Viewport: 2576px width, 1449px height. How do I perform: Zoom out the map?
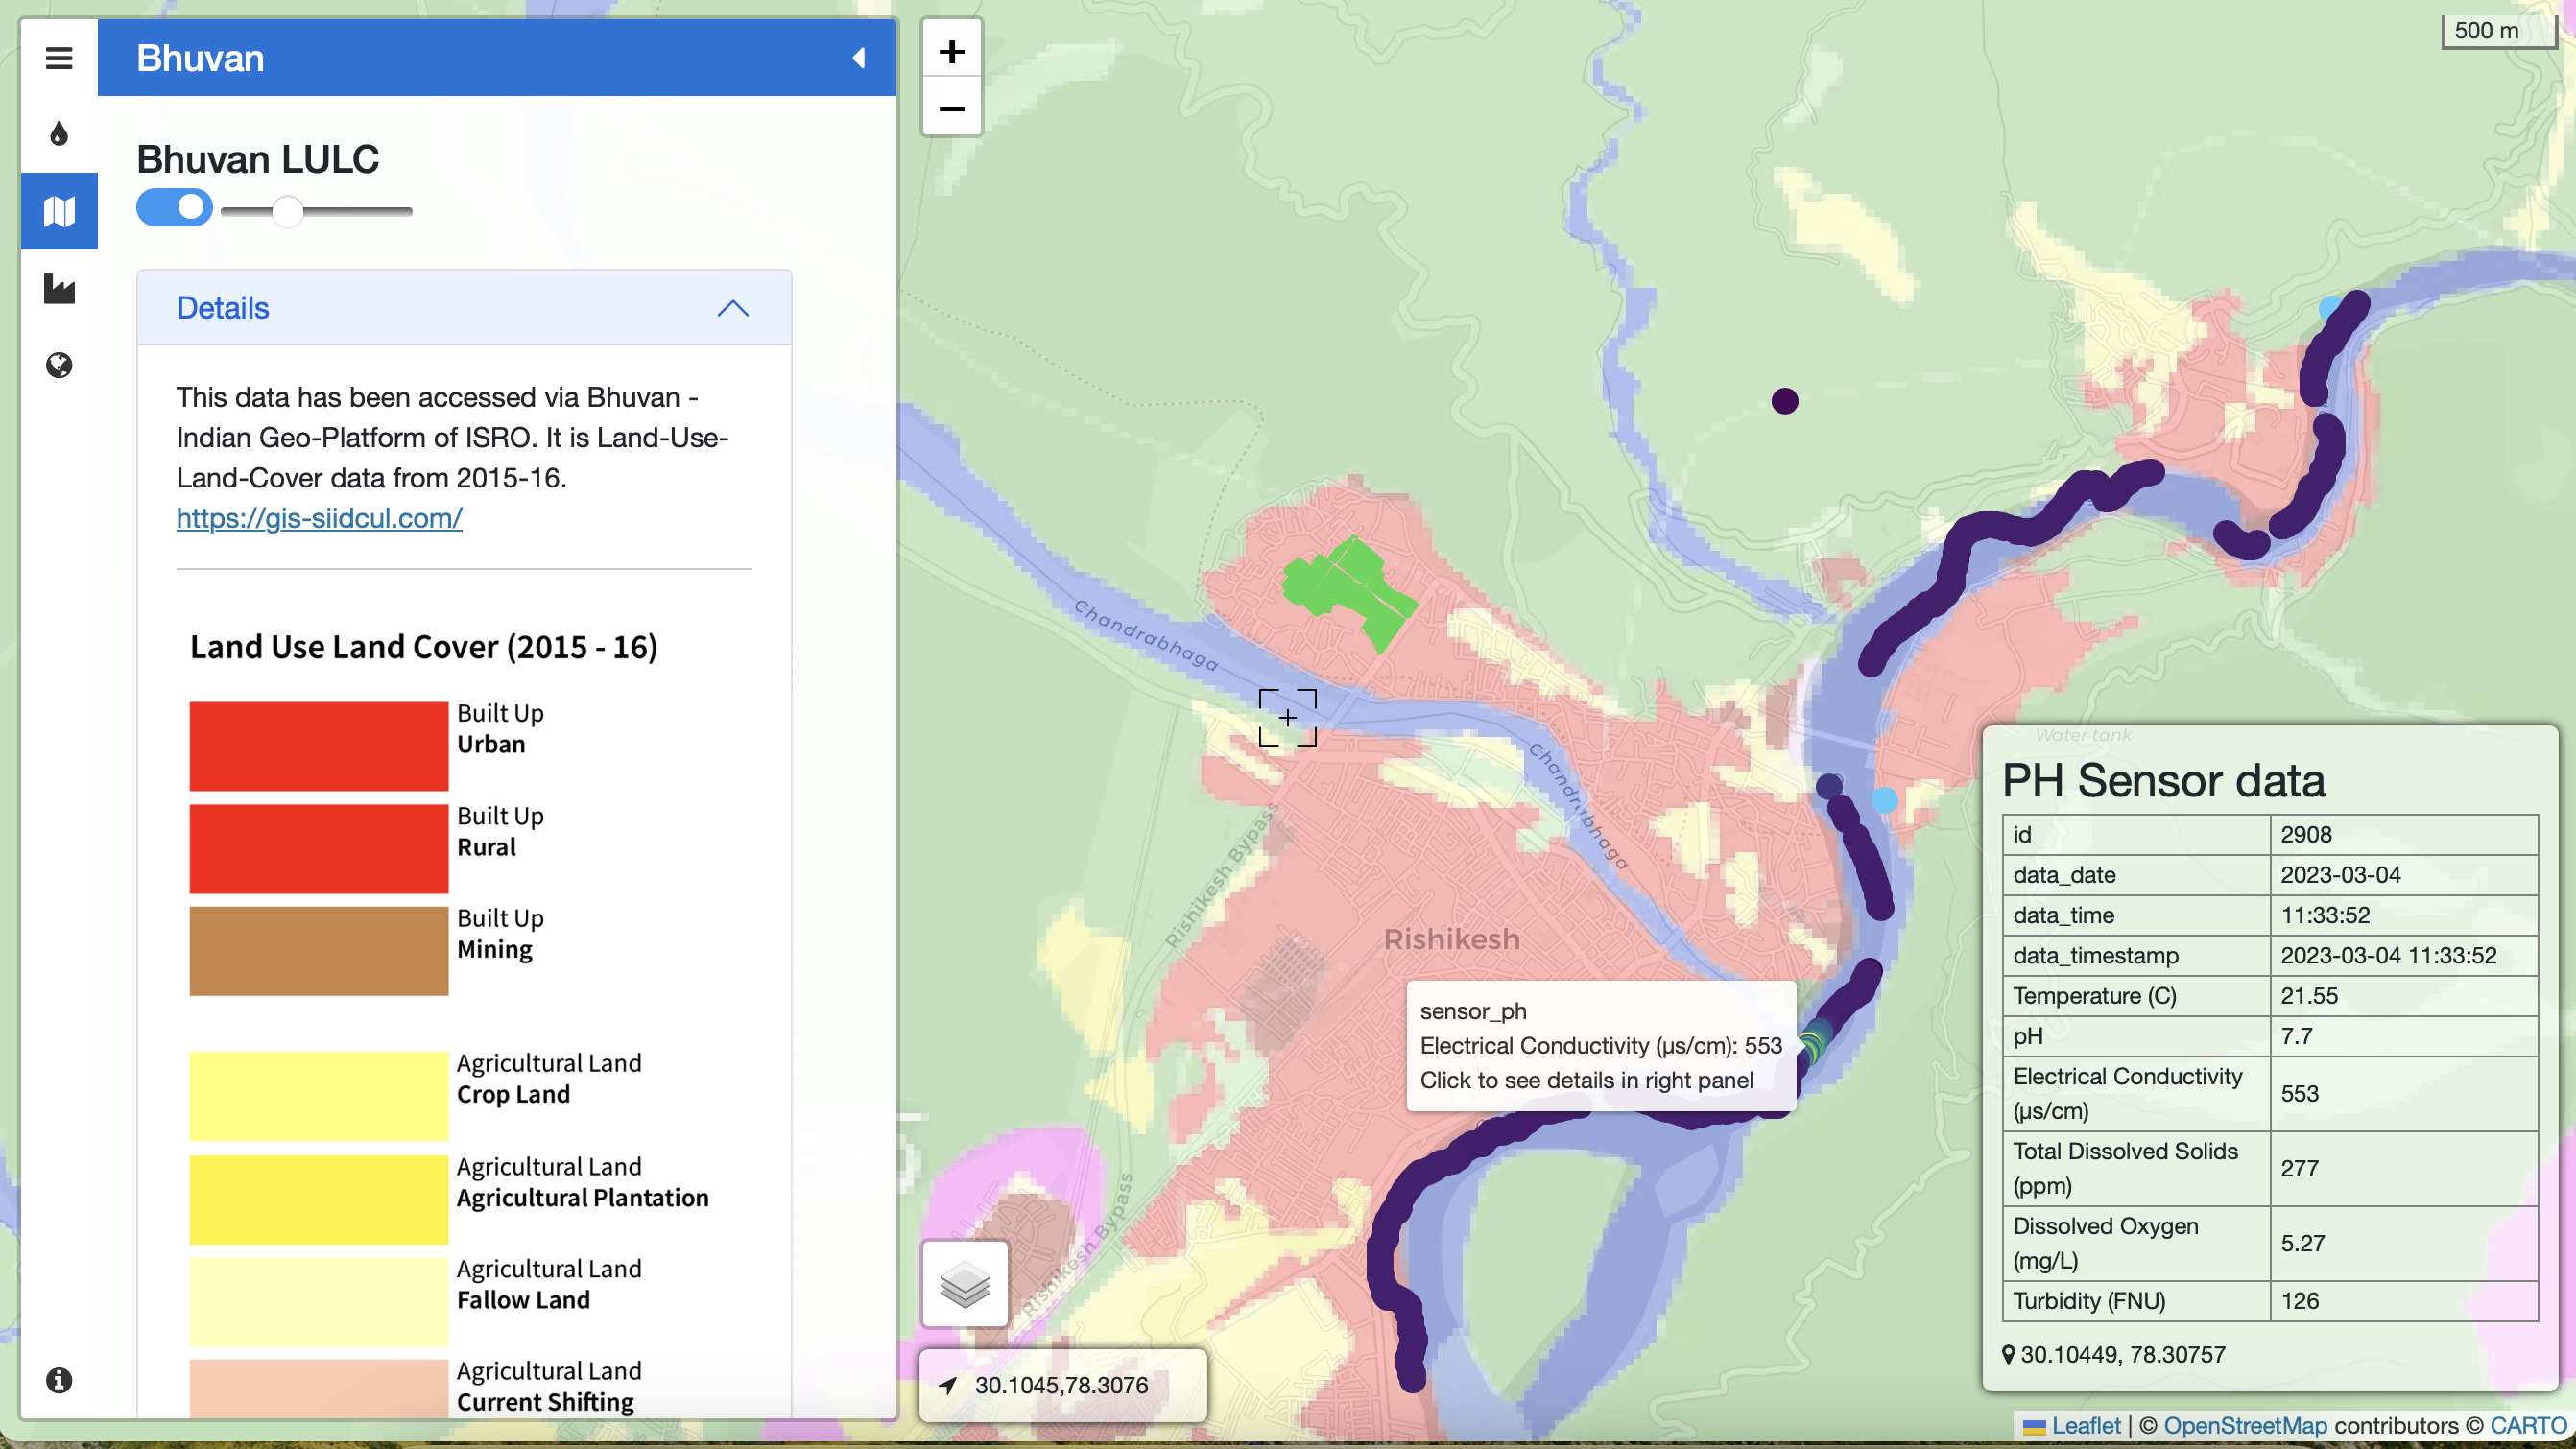(x=952, y=108)
